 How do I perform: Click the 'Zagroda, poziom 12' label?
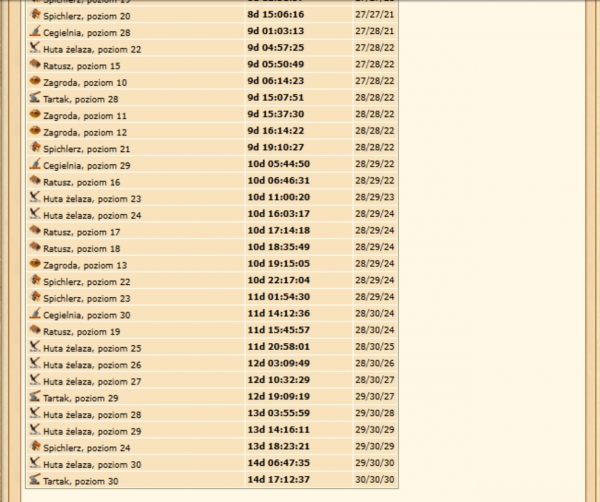pos(85,132)
